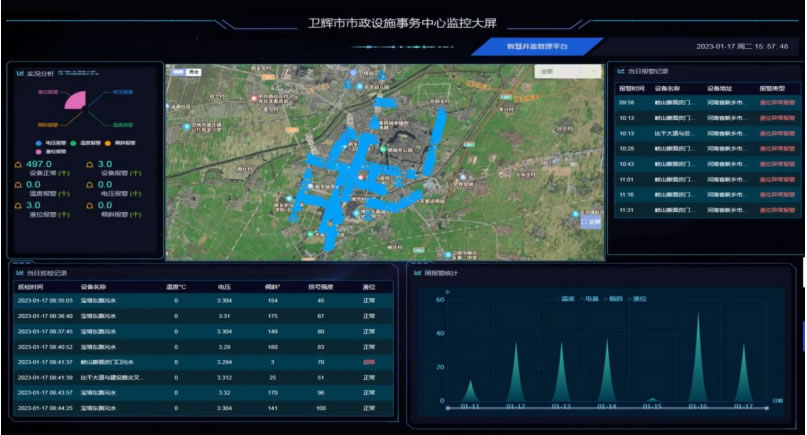
Task: Click the bell icon beside 0.0 倾斜报警
Action: tap(90, 205)
